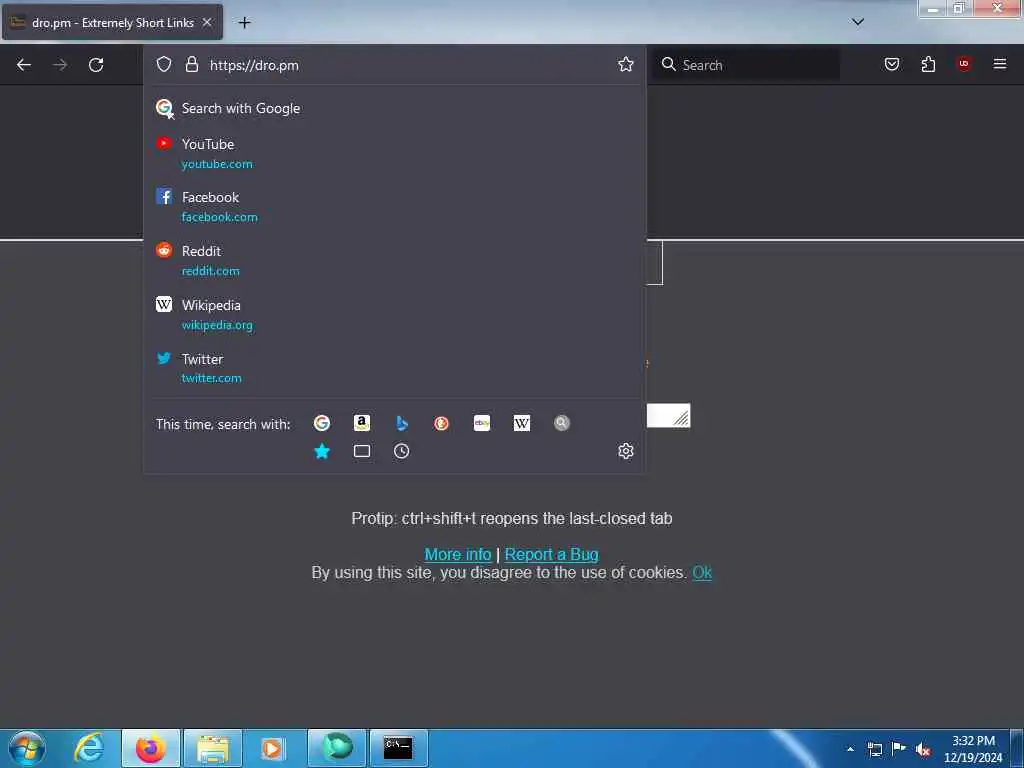Viewport: 1024px width, 768px height.
Task: Open the Action Center flag icon
Action: tap(899, 749)
